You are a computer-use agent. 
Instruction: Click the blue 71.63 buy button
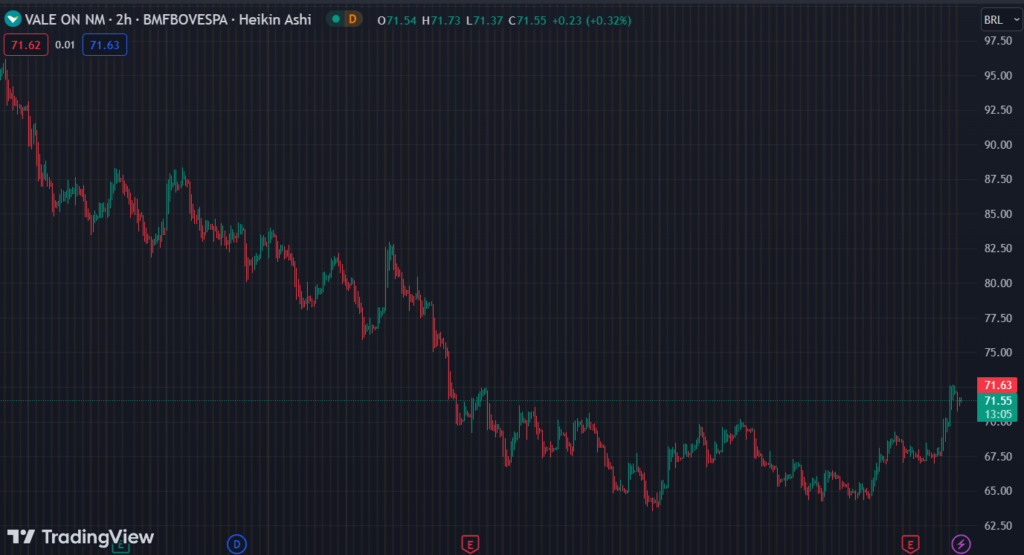[x=104, y=45]
